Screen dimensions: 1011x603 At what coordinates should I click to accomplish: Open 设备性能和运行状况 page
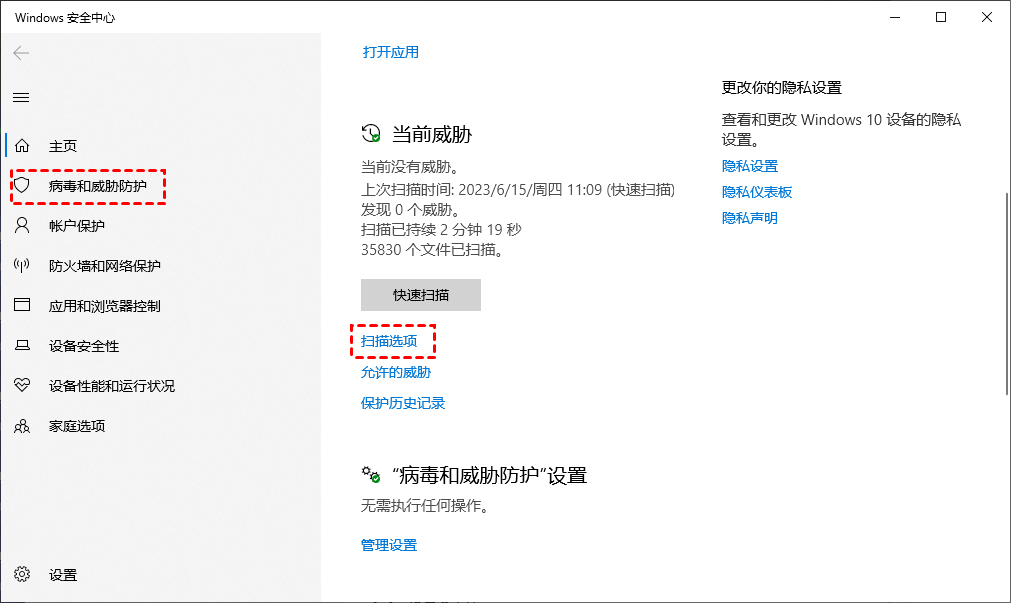[112, 386]
